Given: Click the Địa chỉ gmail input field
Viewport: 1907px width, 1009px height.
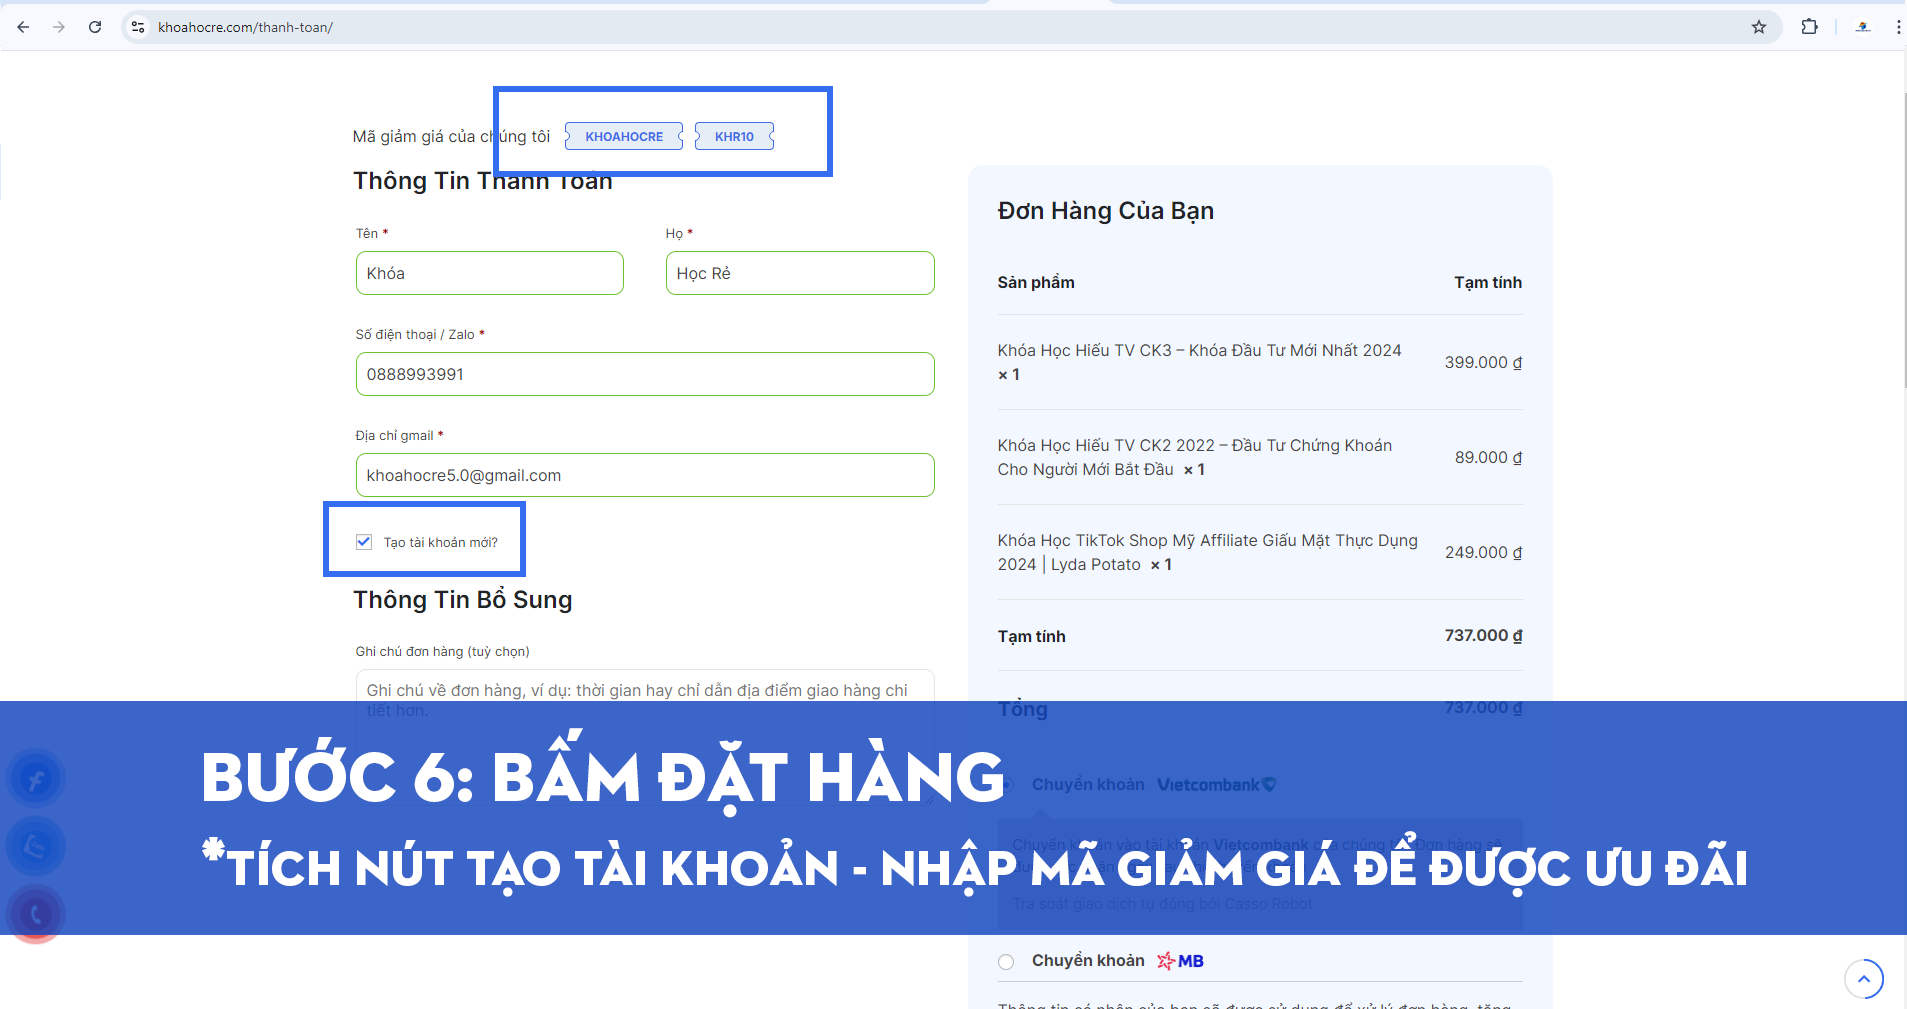Looking at the screenshot, I should click(645, 475).
